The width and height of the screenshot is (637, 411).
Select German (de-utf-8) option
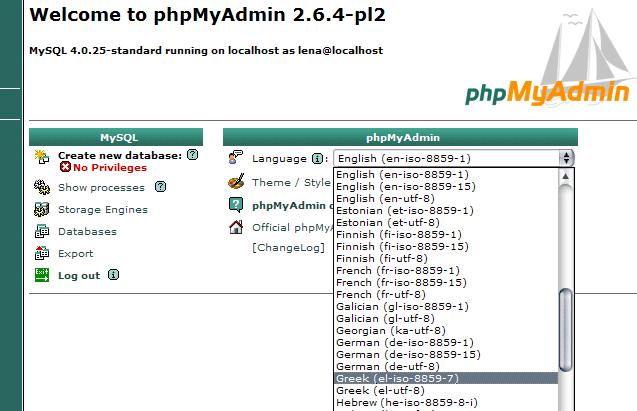pyautogui.click(x=446, y=366)
